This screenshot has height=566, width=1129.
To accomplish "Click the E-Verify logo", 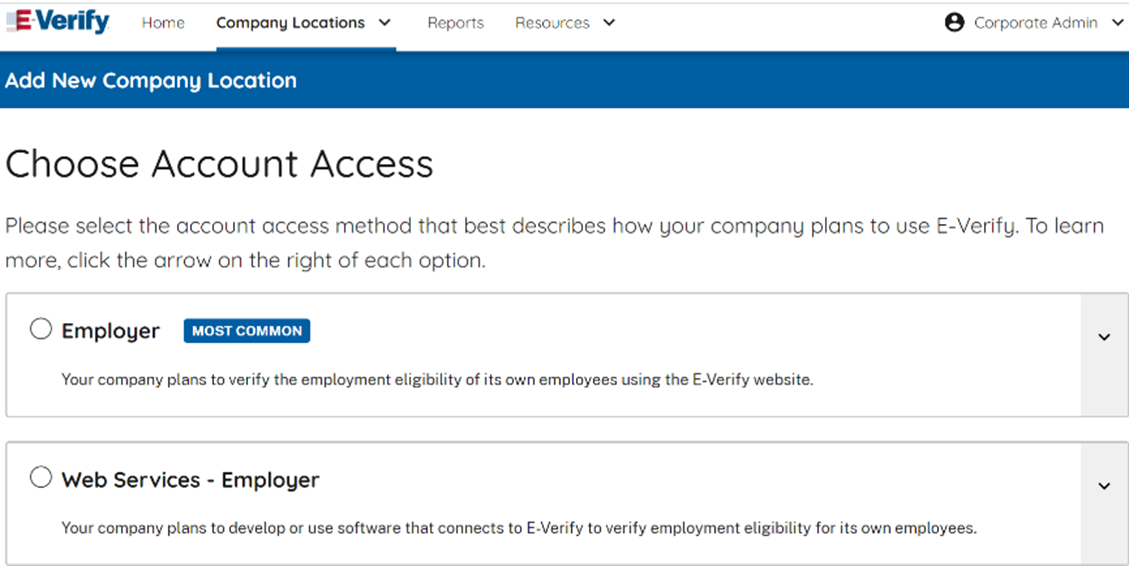I will 58,22.
